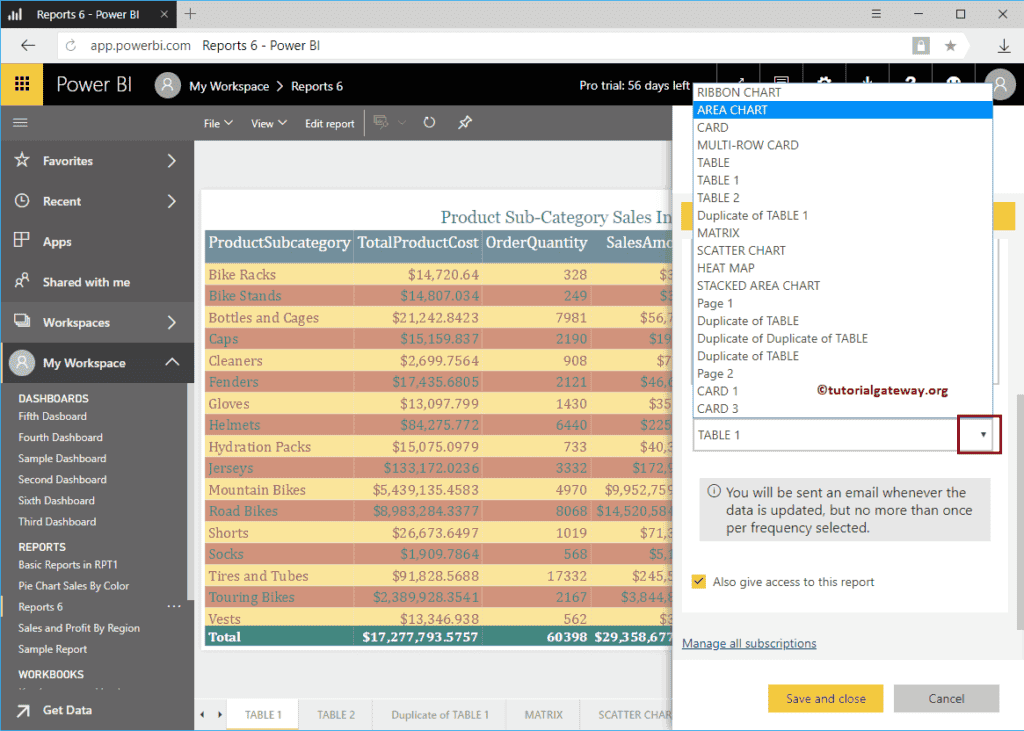Open the Apps icon in sidebar
Image resolution: width=1024 pixels, height=731 pixels.
coord(21,241)
